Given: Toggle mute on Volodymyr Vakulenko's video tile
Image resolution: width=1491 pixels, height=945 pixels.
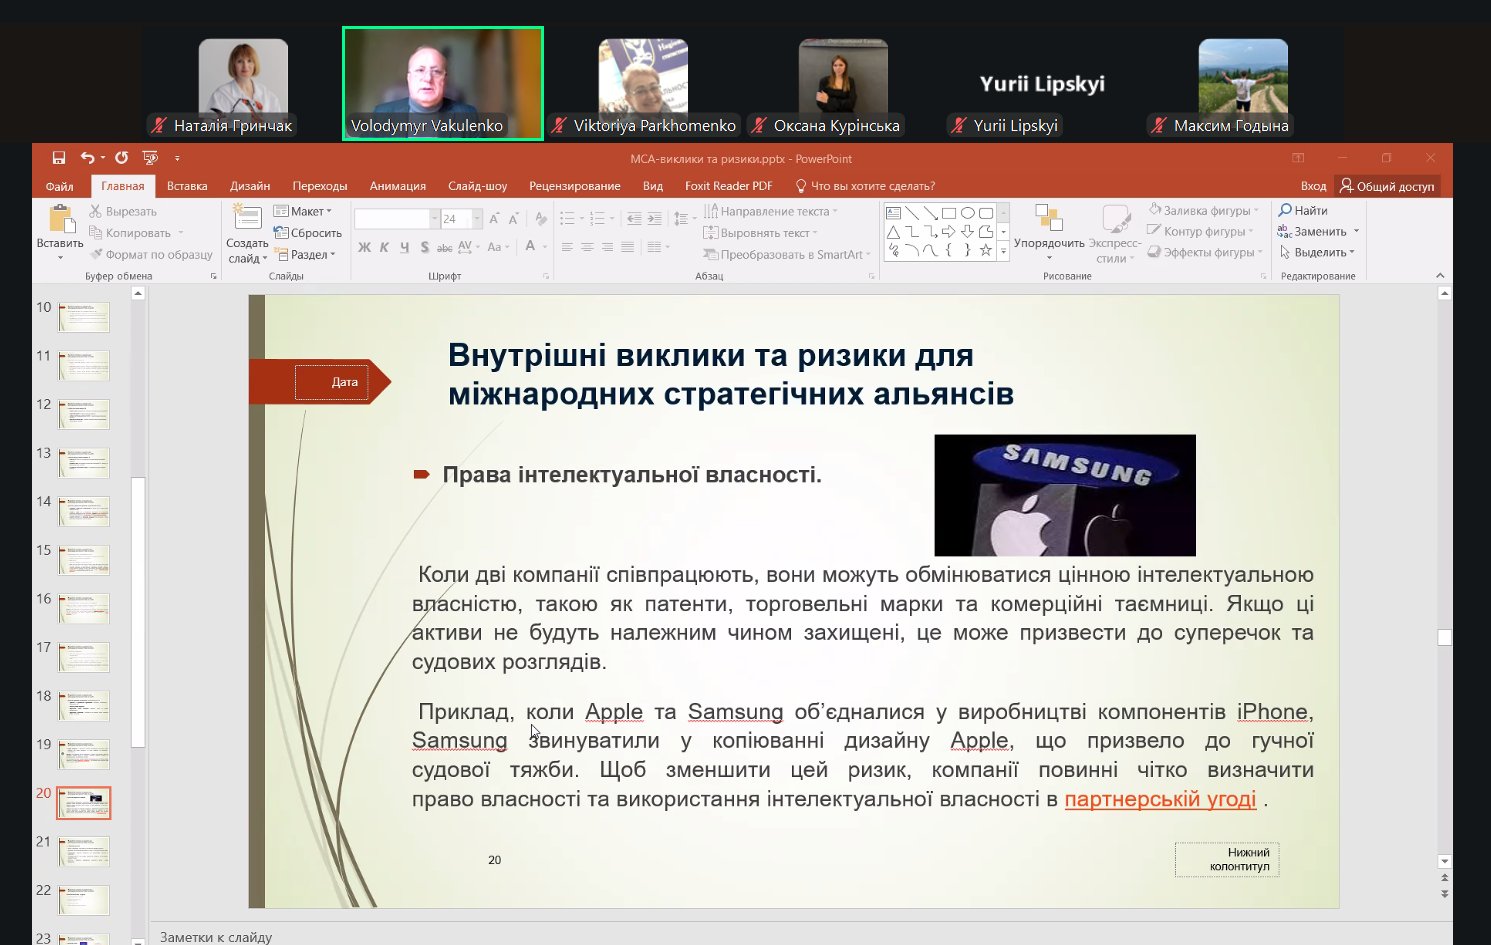Looking at the screenshot, I should [x=442, y=84].
